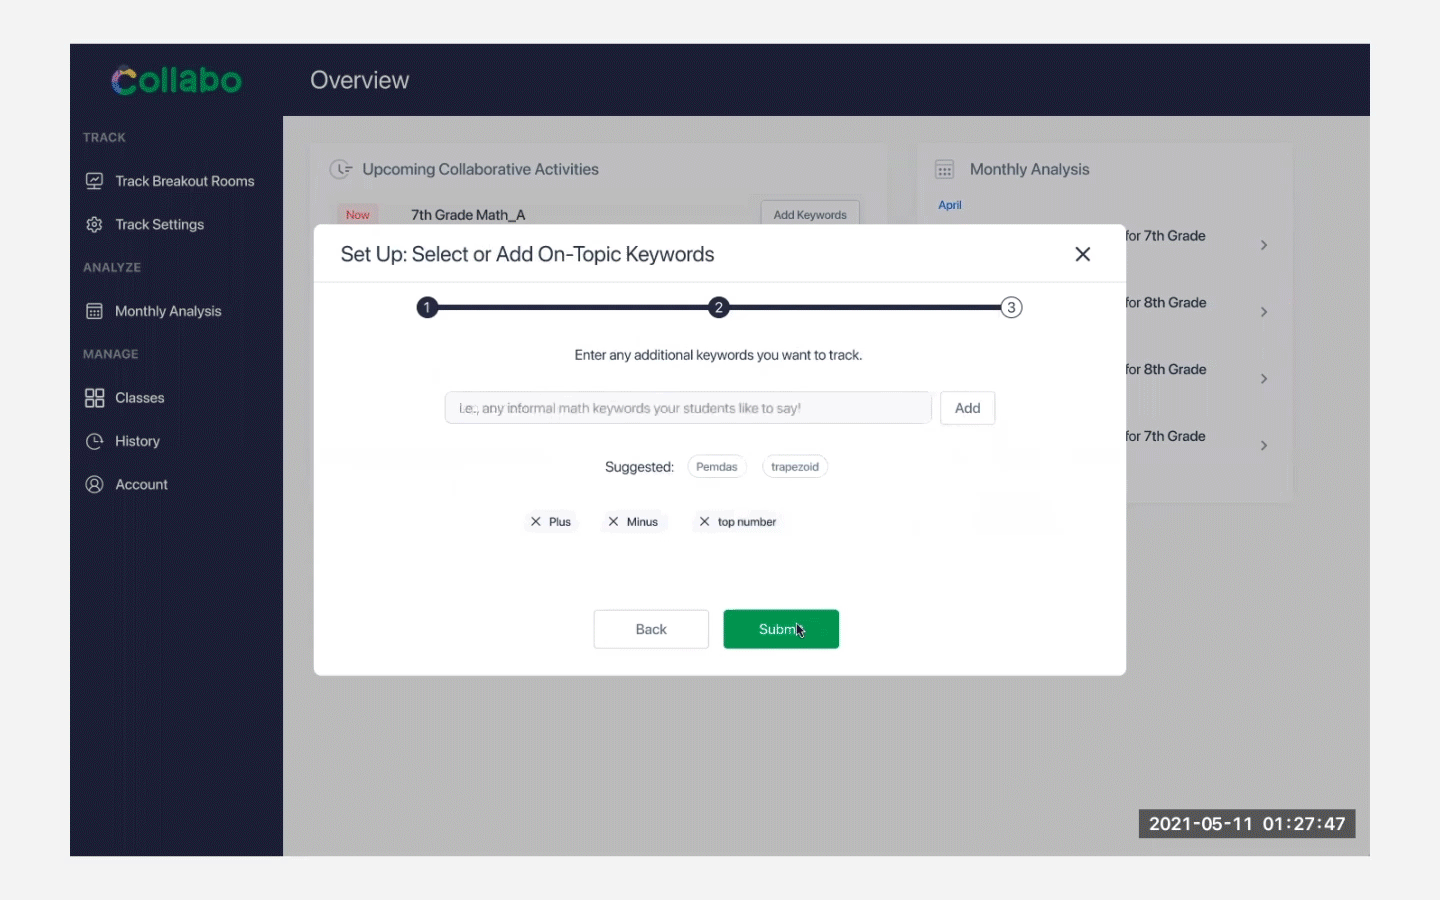Viewport: 1440px width, 900px height.
Task: Click the additional keywords input field
Action: click(688, 408)
